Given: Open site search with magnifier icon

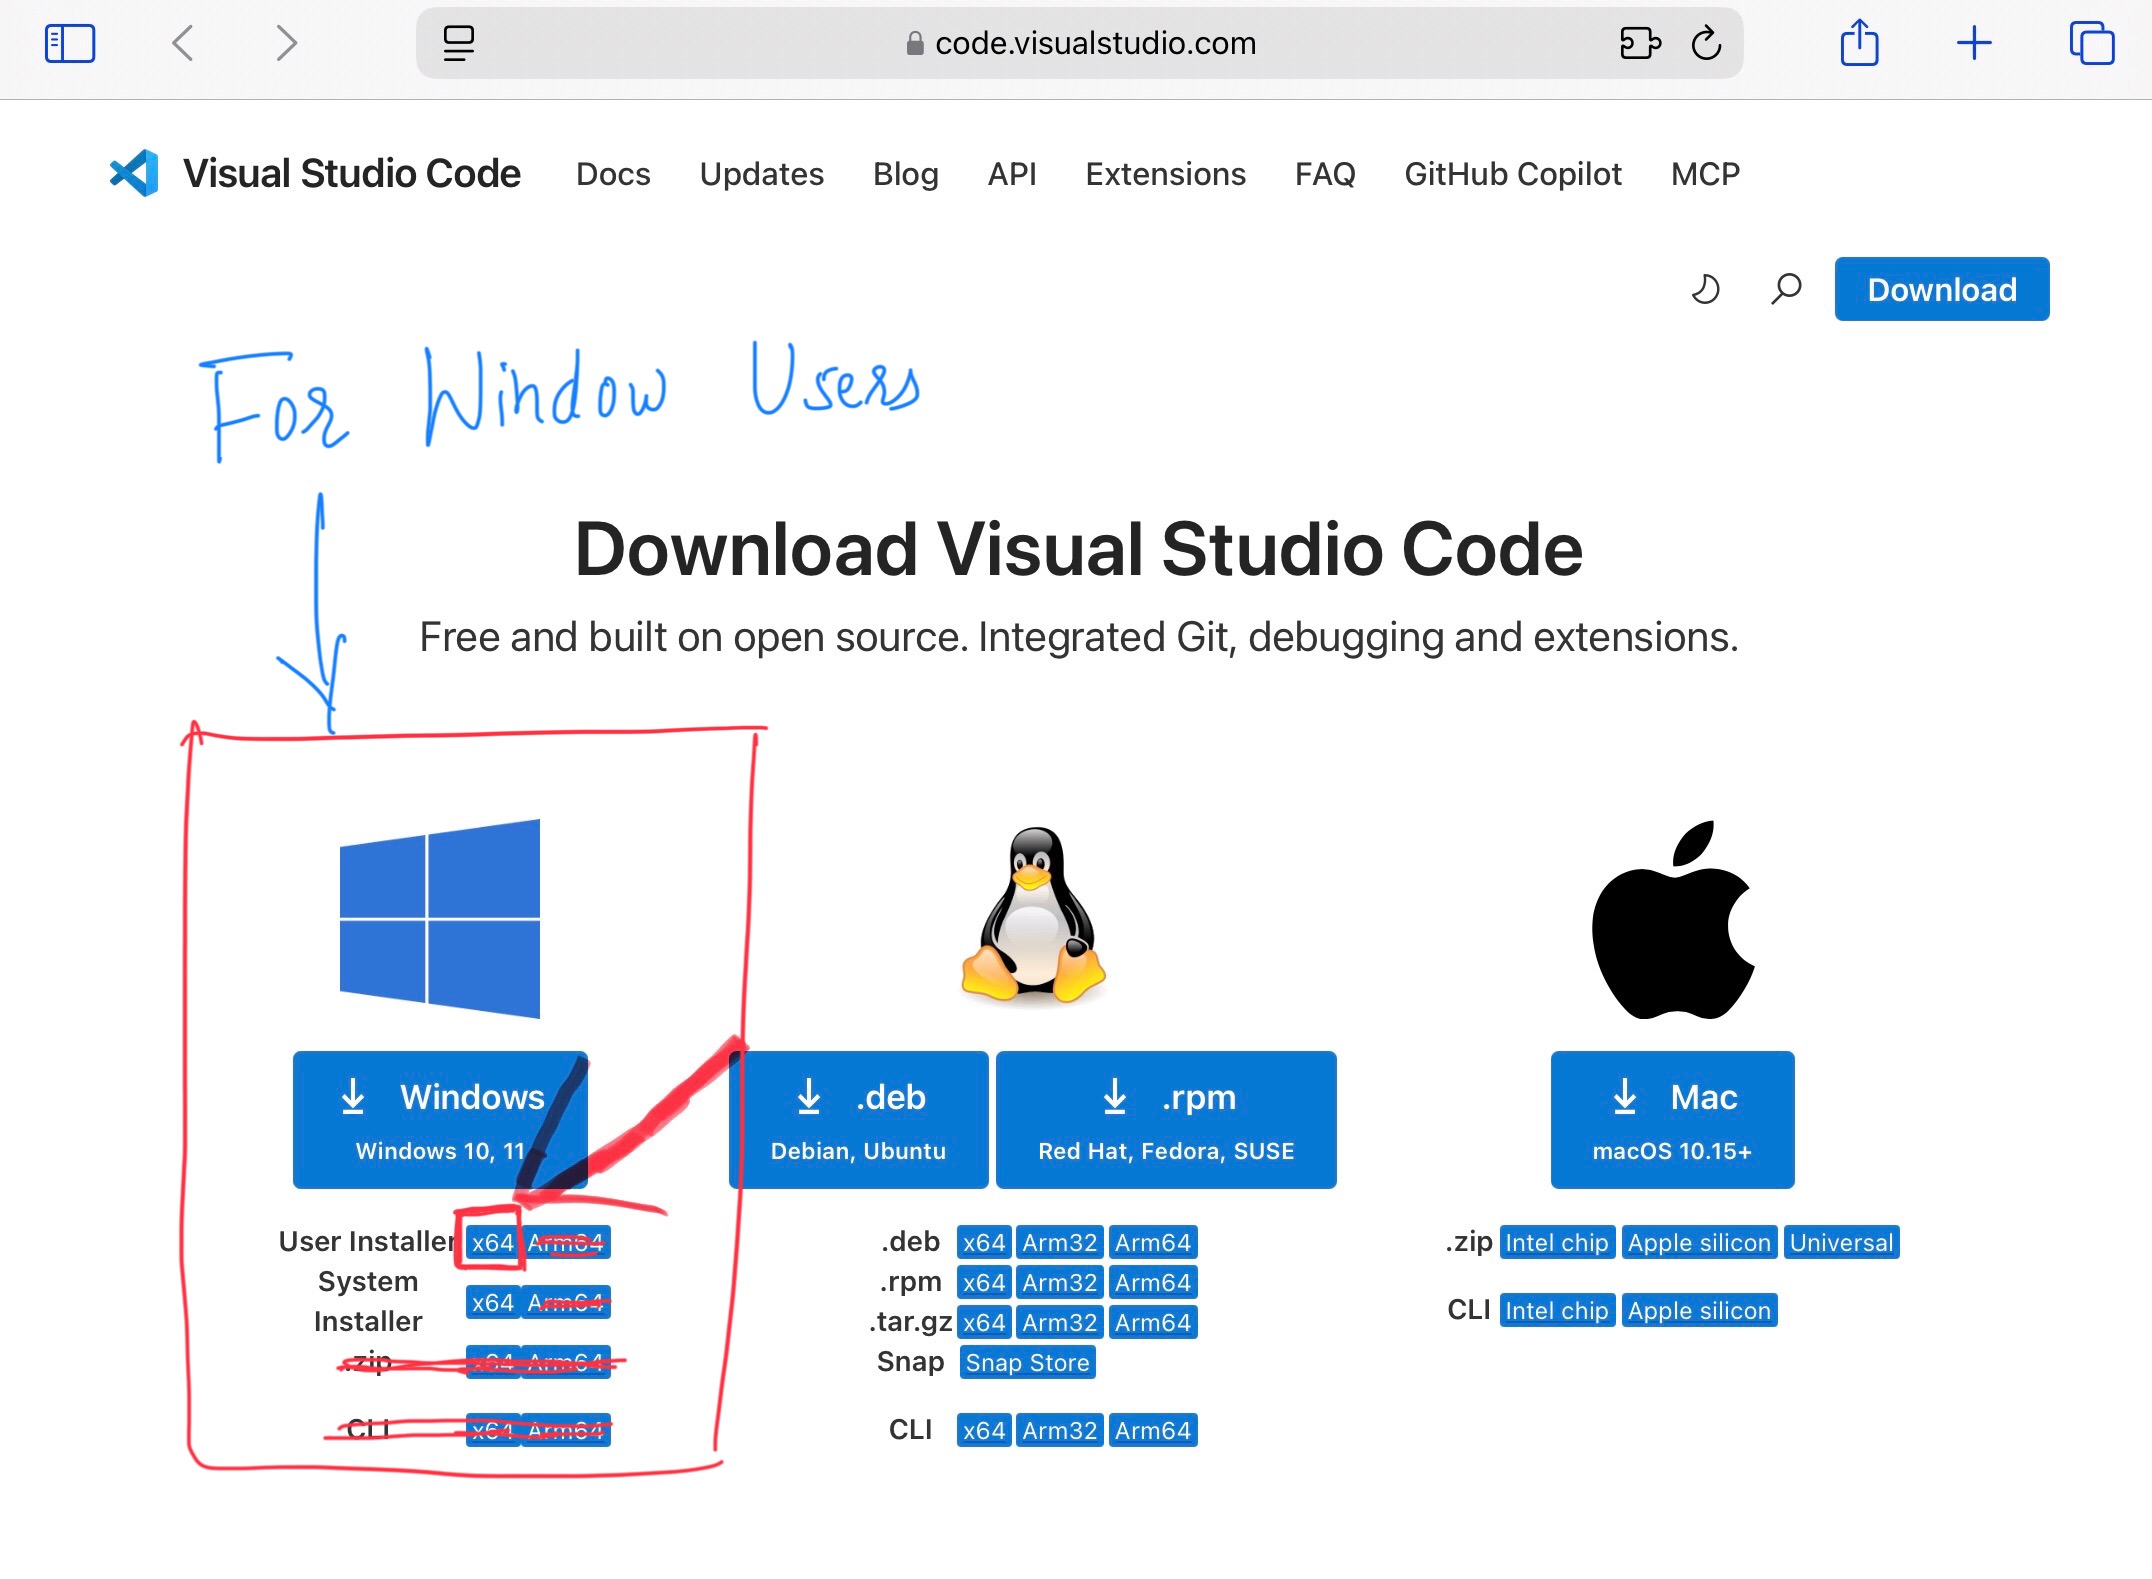Looking at the screenshot, I should tap(1786, 289).
